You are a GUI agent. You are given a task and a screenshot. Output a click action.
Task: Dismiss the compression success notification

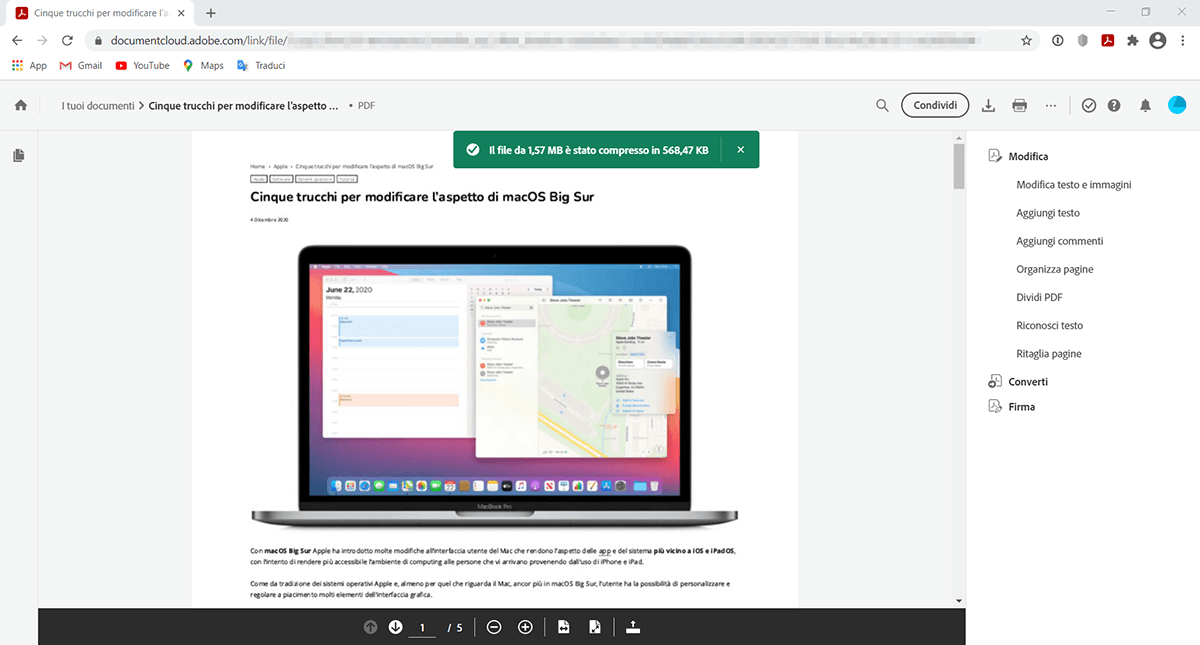pos(740,150)
